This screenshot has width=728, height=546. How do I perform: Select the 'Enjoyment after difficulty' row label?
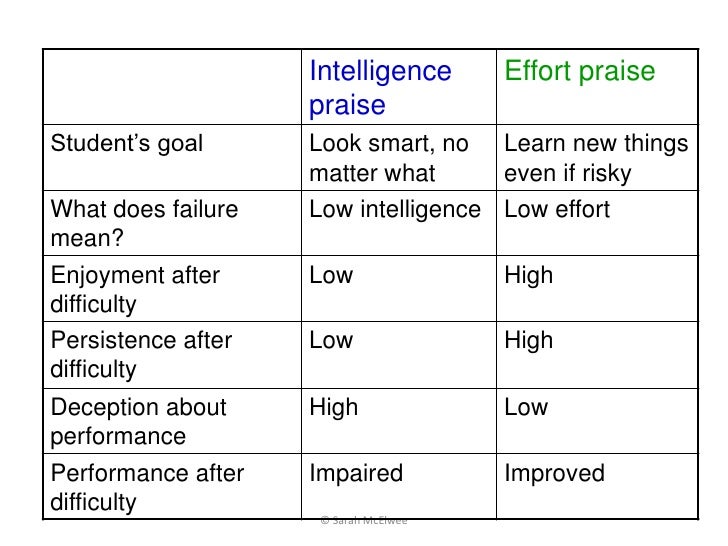point(135,289)
